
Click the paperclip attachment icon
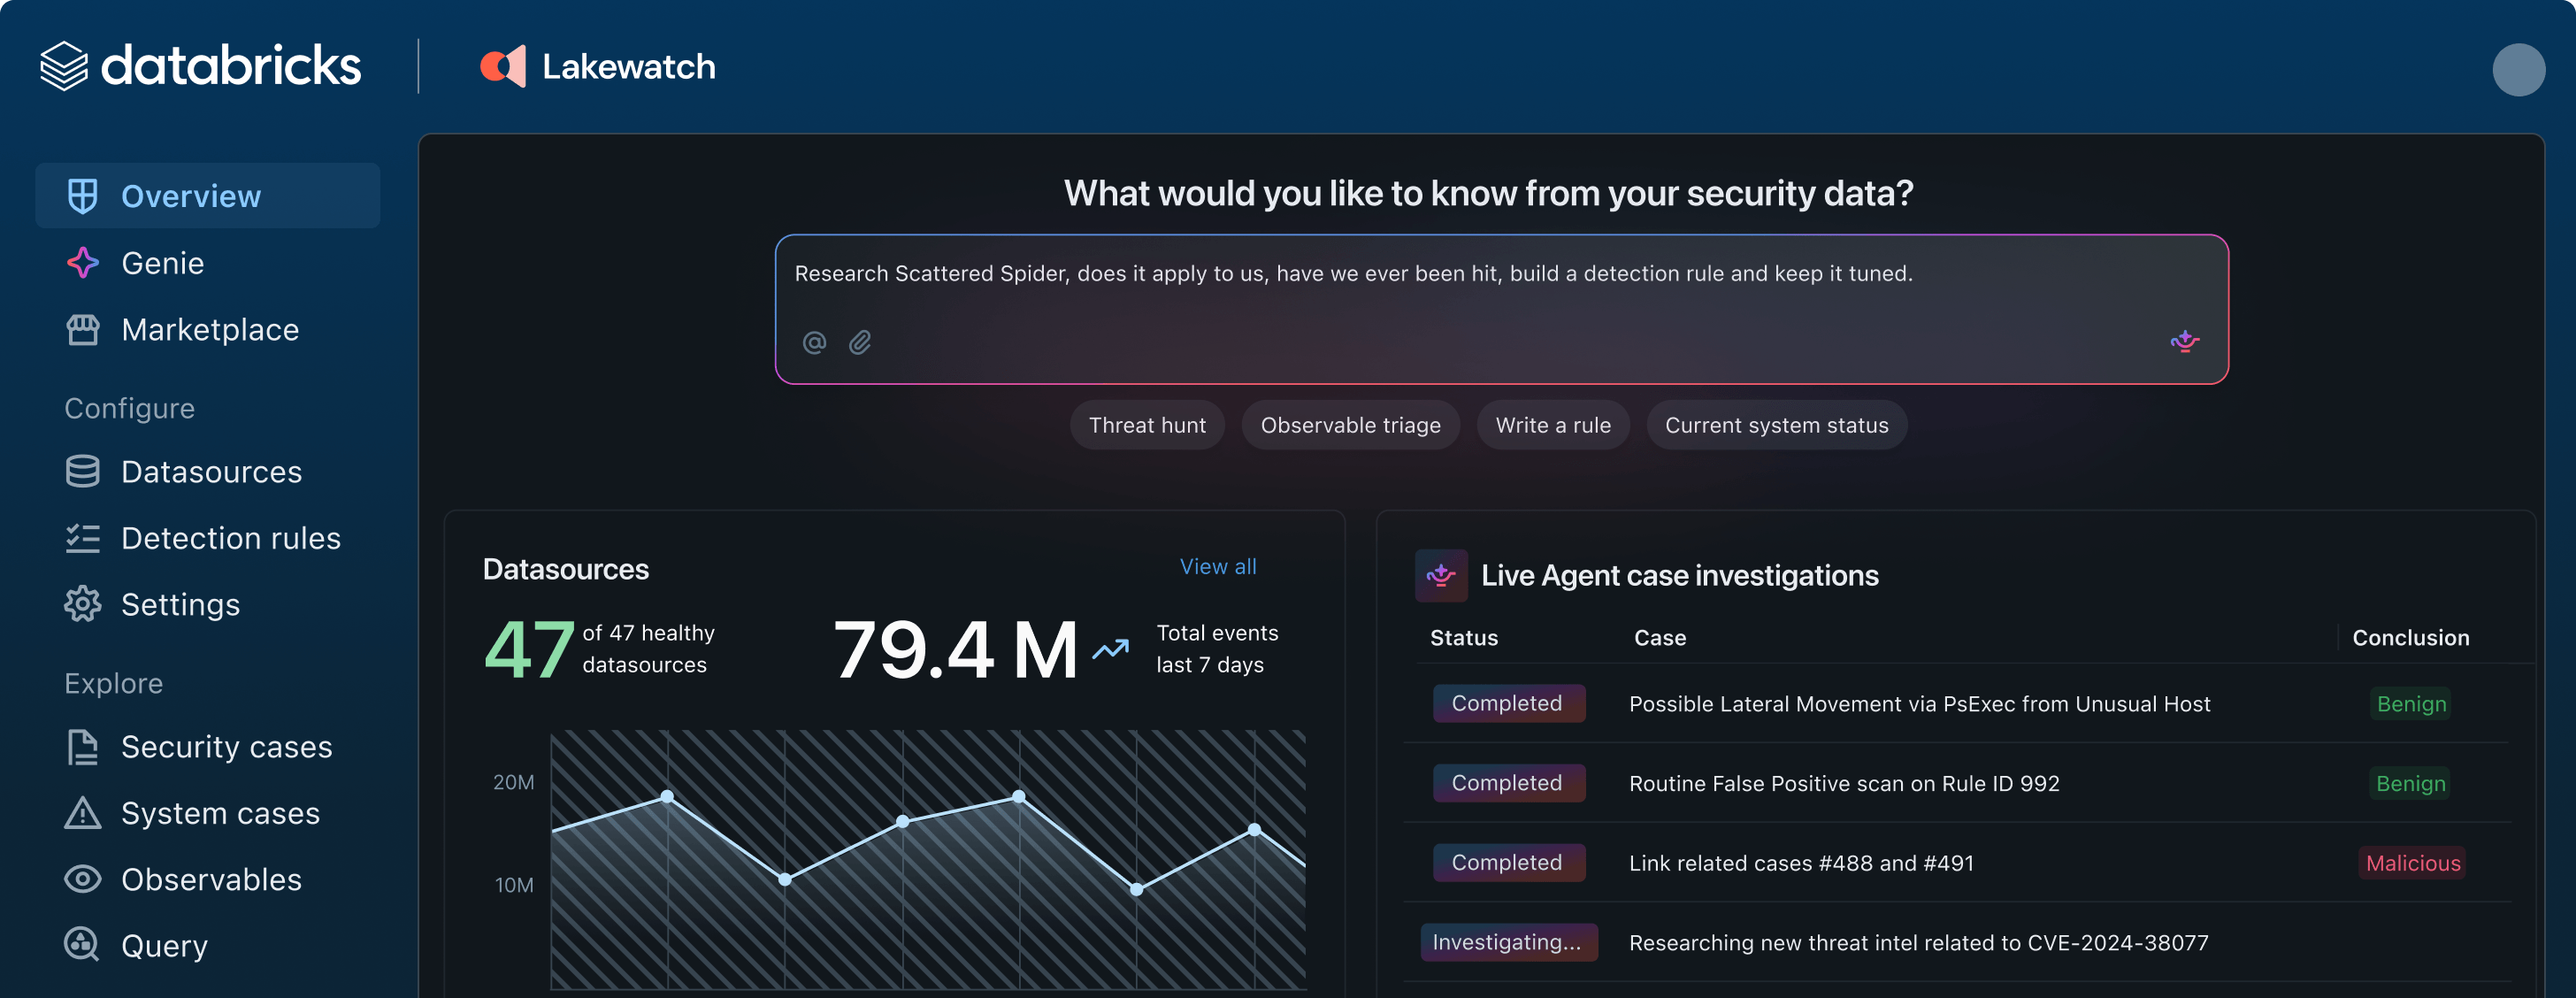coord(860,342)
